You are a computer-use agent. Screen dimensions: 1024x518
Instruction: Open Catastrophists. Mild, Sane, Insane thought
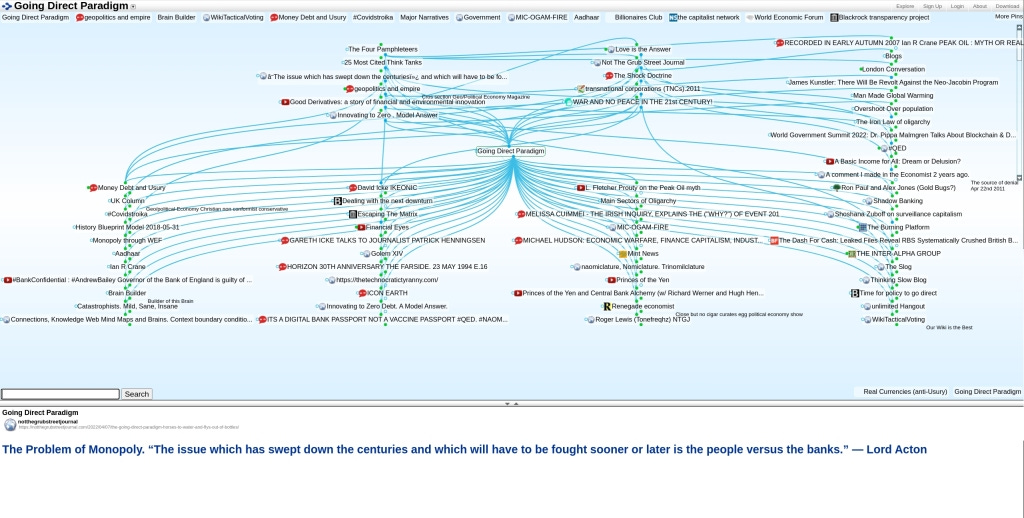pyautogui.click(x=127, y=306)
